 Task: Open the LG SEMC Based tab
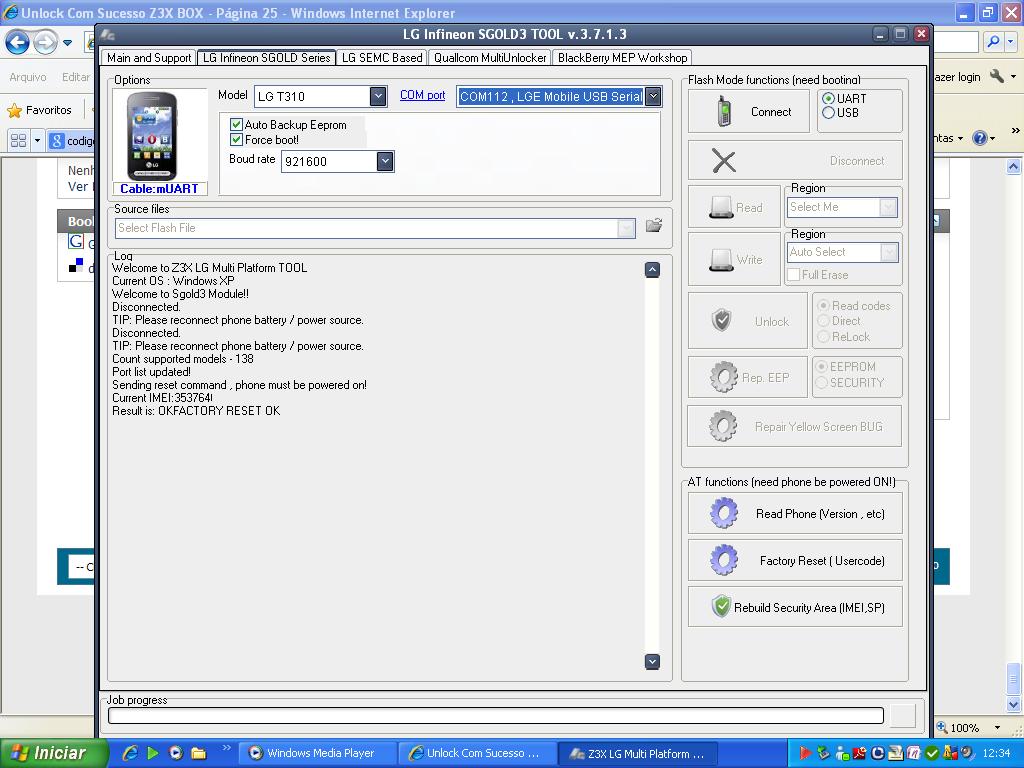(x=382, y=57)
